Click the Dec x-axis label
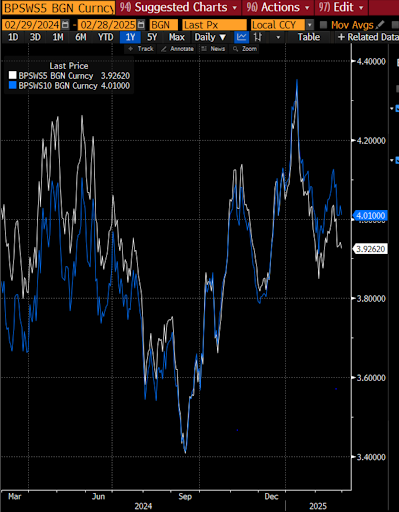The height and width of the screenshot is (512, 399). coord(271,497)
